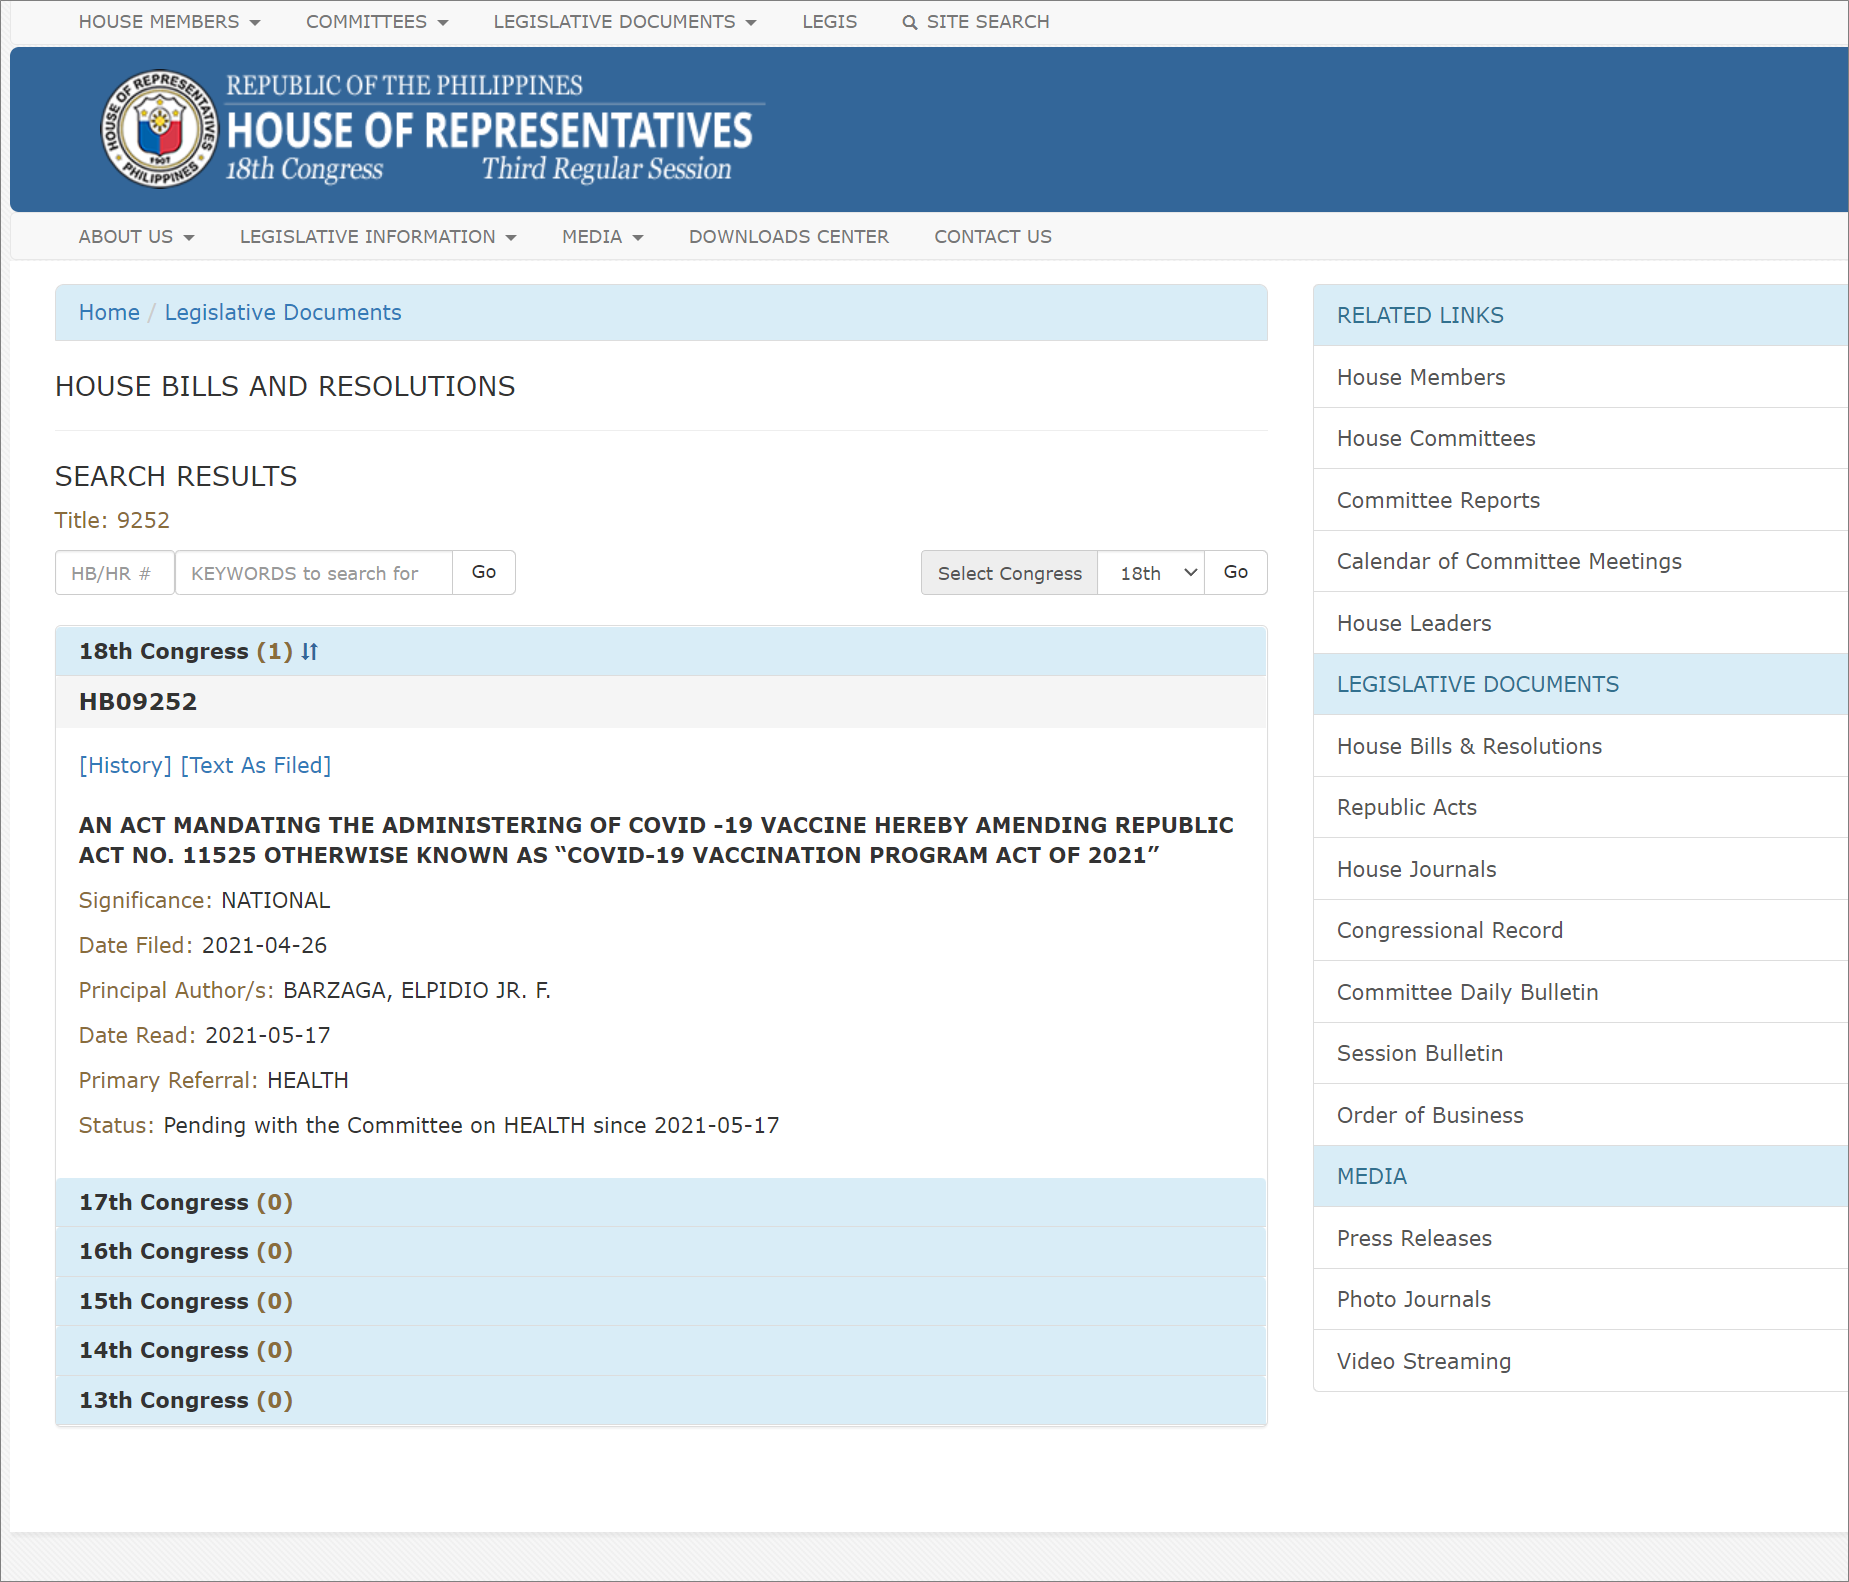The height and width of the screenshot is (1582, 1849).
Task: Expand the 15th Congress section
Action: point(661,1301)
